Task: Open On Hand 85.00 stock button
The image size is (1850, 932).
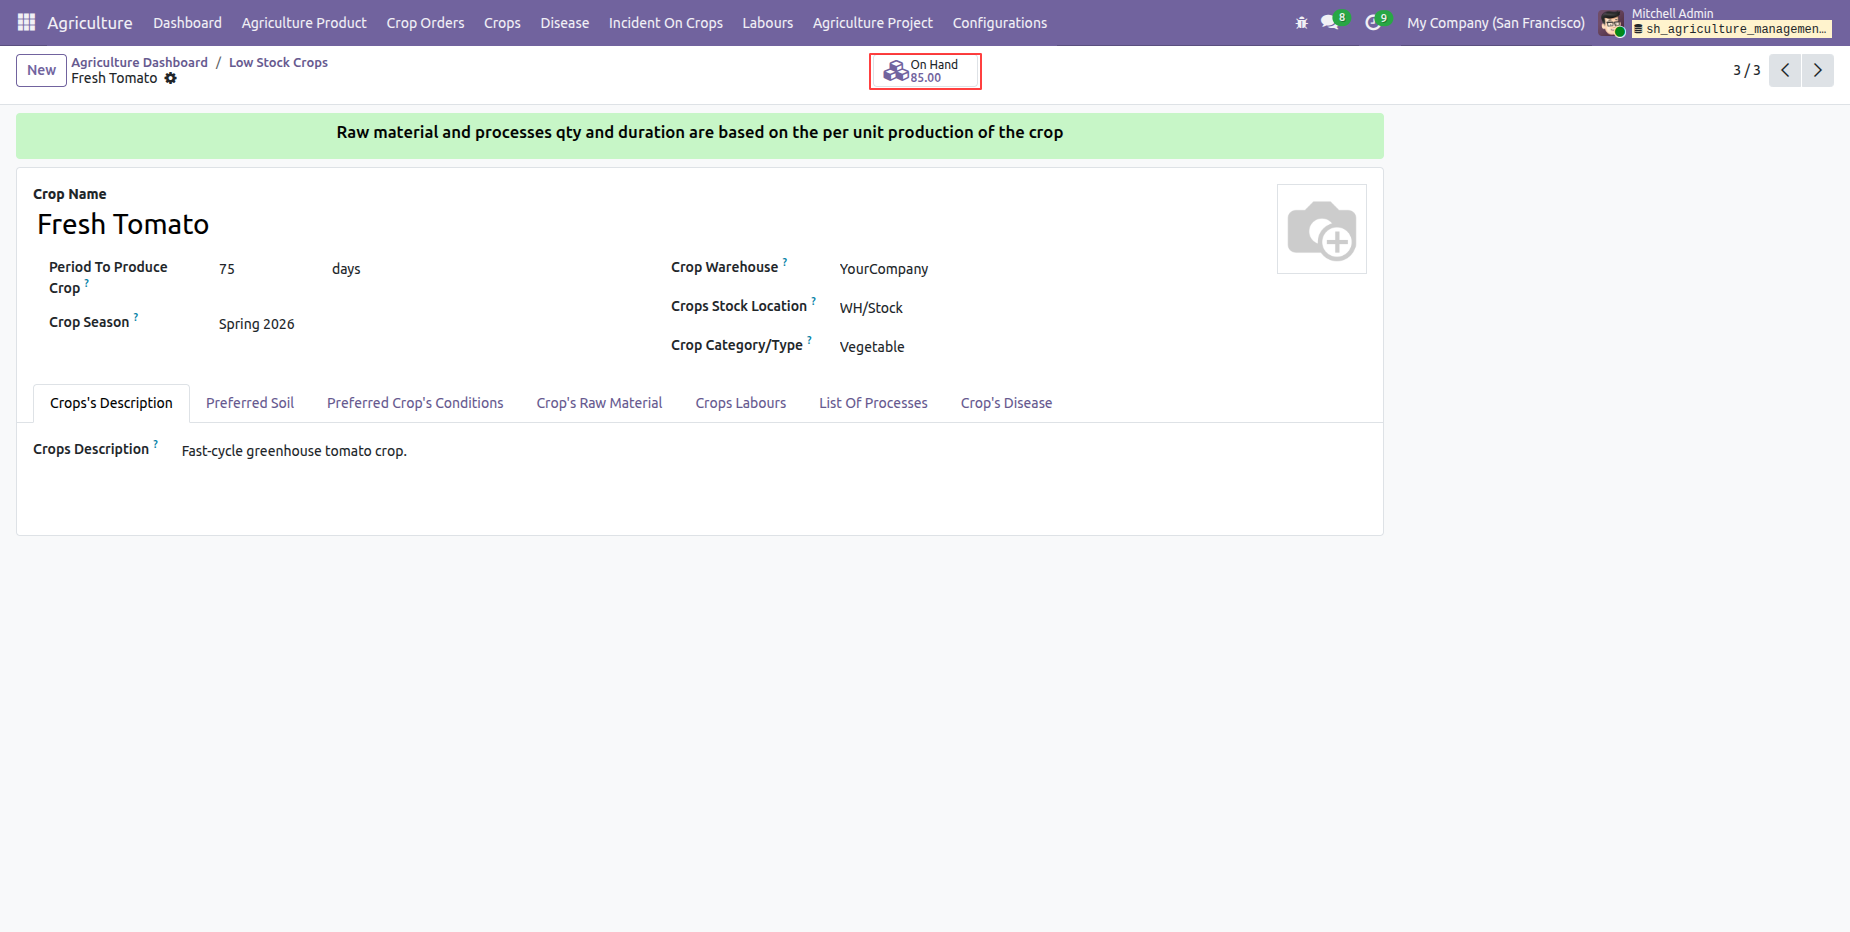Action: point(925,71)
